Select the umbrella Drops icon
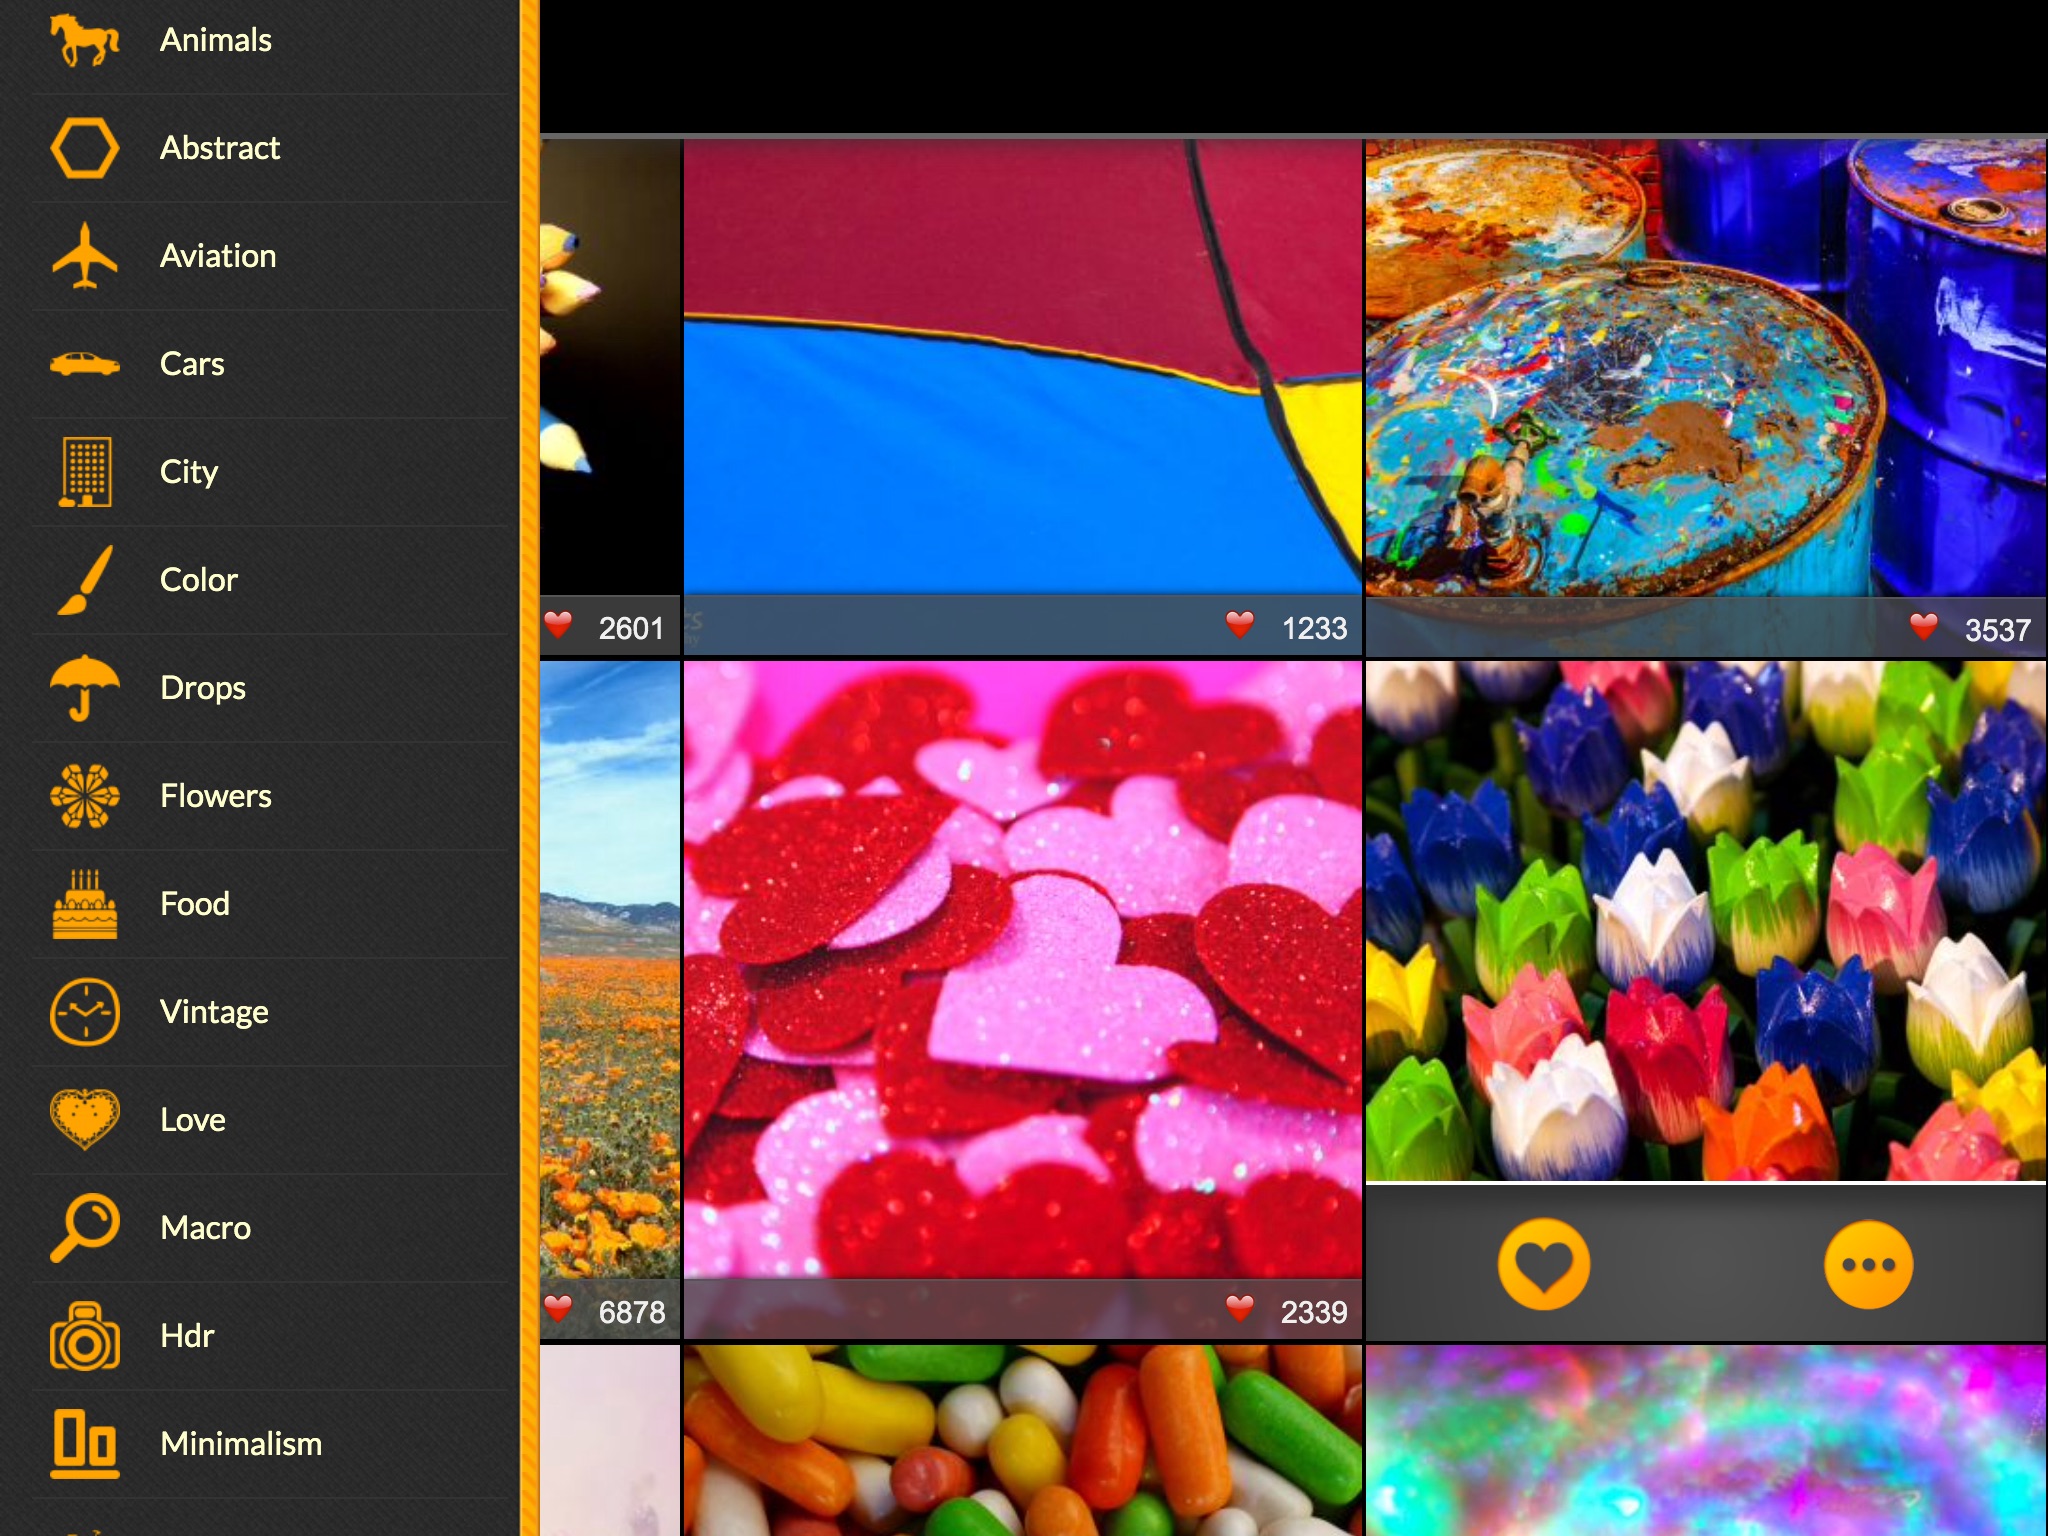Viewport: 2048px width, 1536px height. tap(84, 688)
